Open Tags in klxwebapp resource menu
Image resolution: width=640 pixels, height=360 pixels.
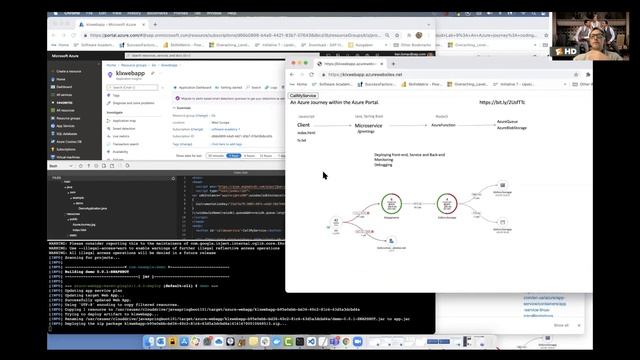coord(113,95)
